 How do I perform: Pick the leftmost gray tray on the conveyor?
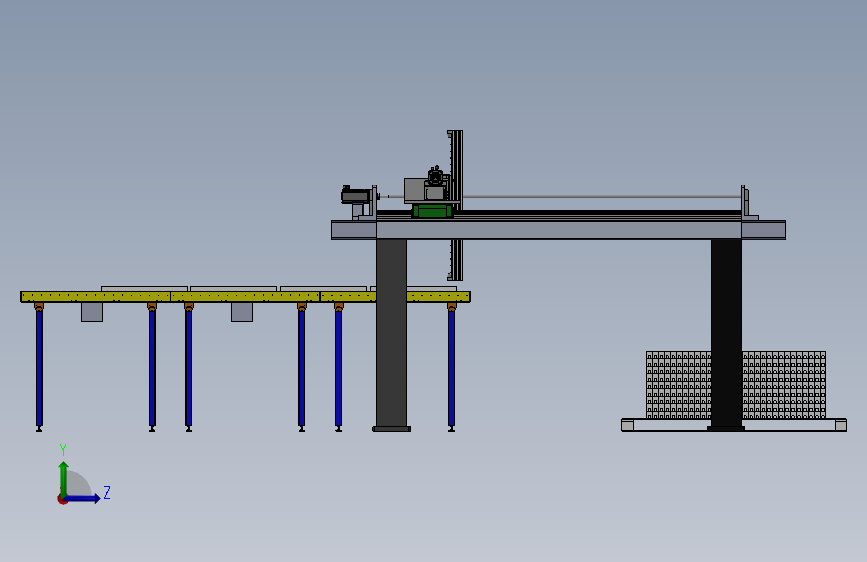click(144, 289)
